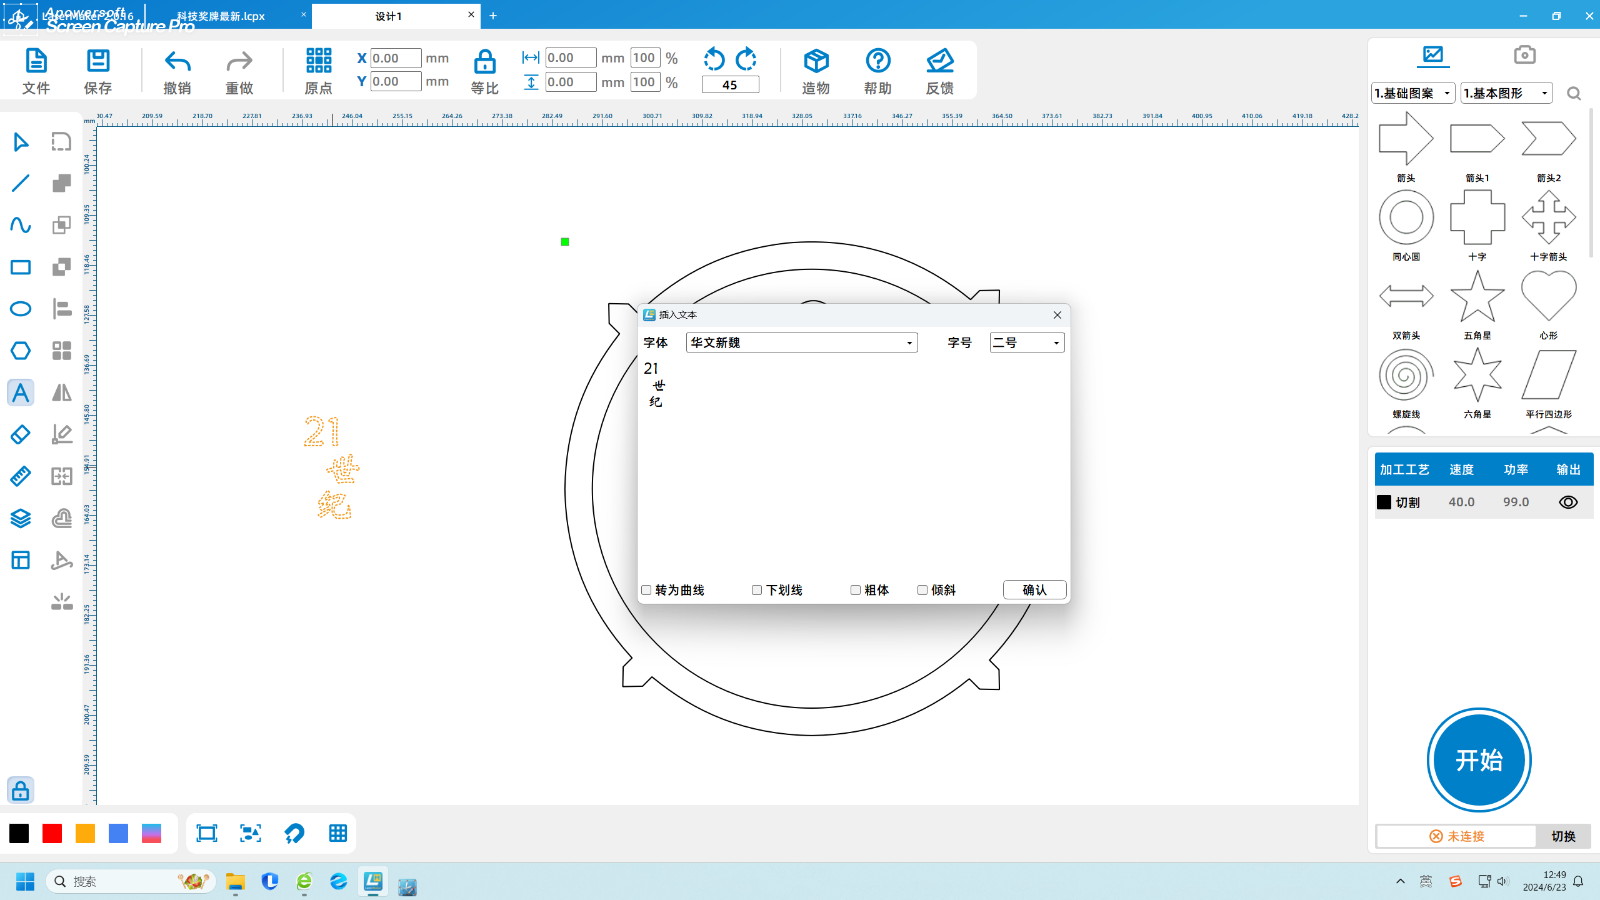Select the Ellipse drawing tool
Screen dimensions: 1600x900
[x=20, y=309]
